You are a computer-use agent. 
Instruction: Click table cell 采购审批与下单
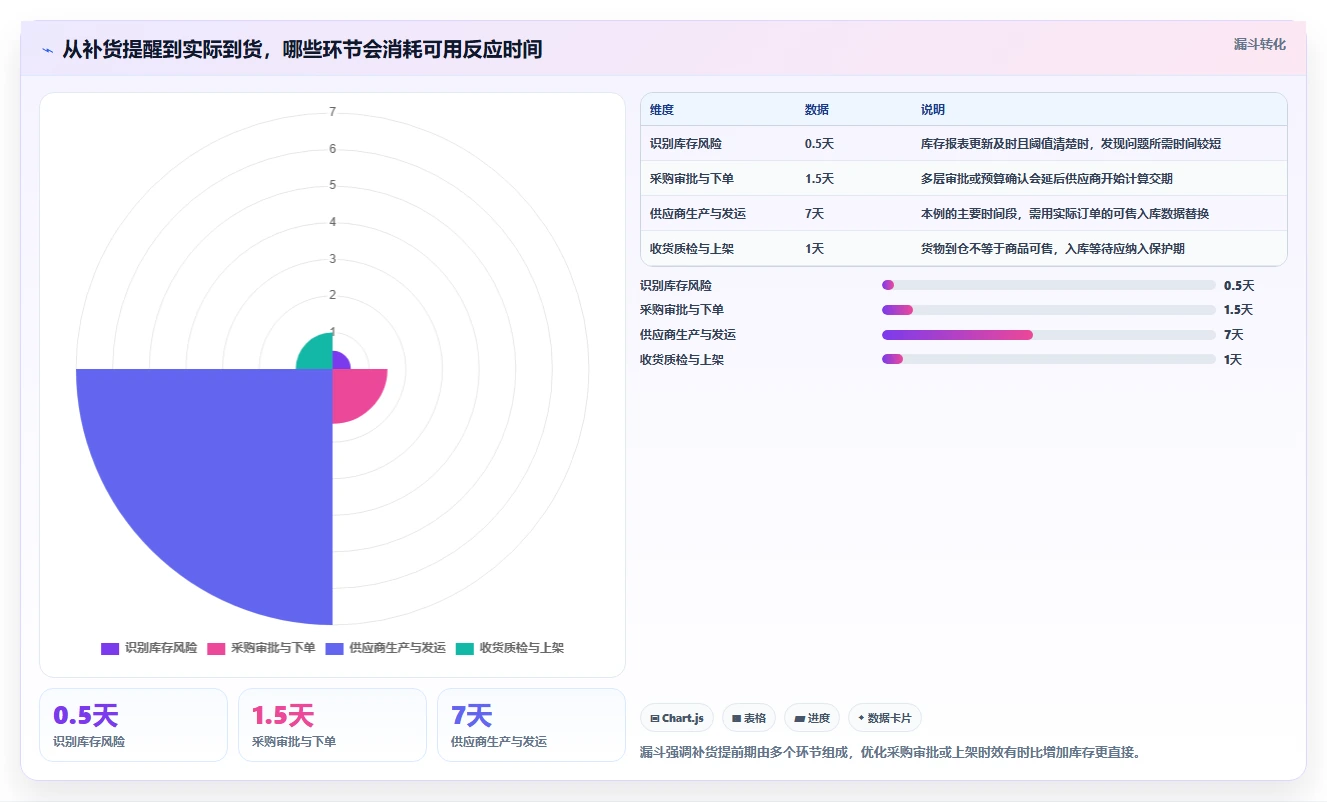pyautogui.click(x=692, y=179)
